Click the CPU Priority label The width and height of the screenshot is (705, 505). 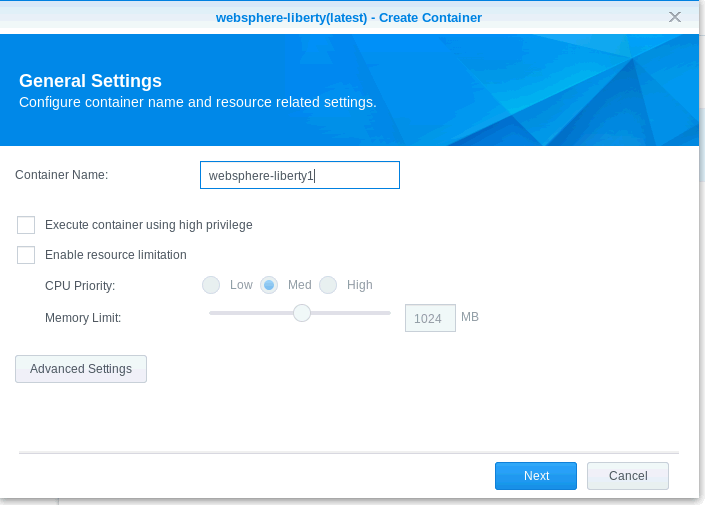(x=80, y=286)
